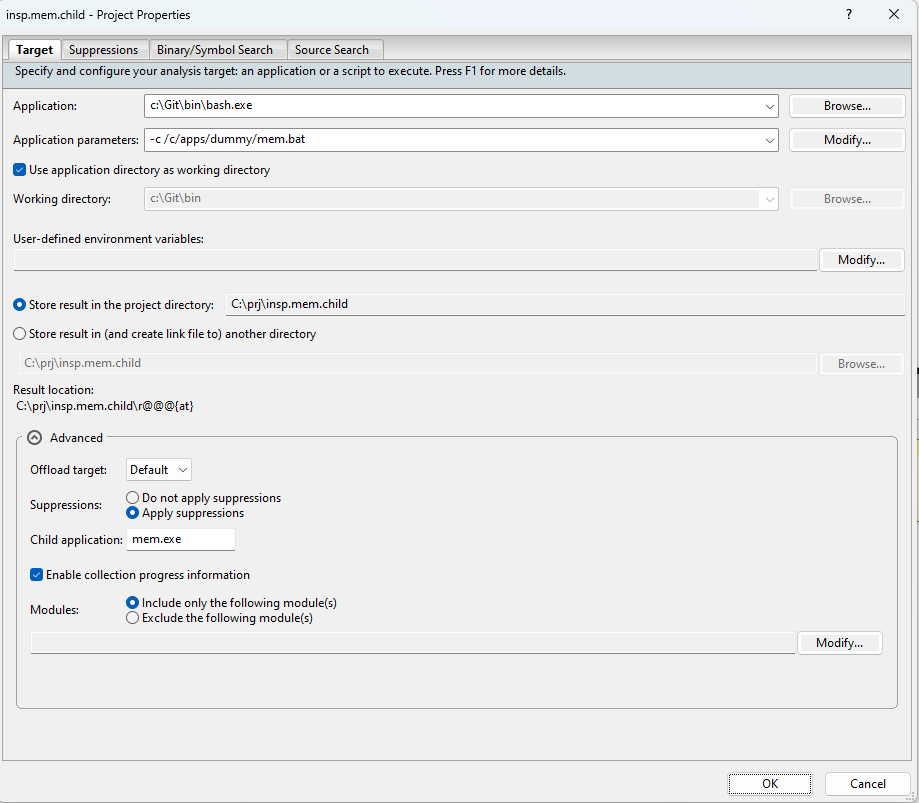Go to the Source Search tab
The height and width of the screenshot is (803, 919).
coord(332,50)
